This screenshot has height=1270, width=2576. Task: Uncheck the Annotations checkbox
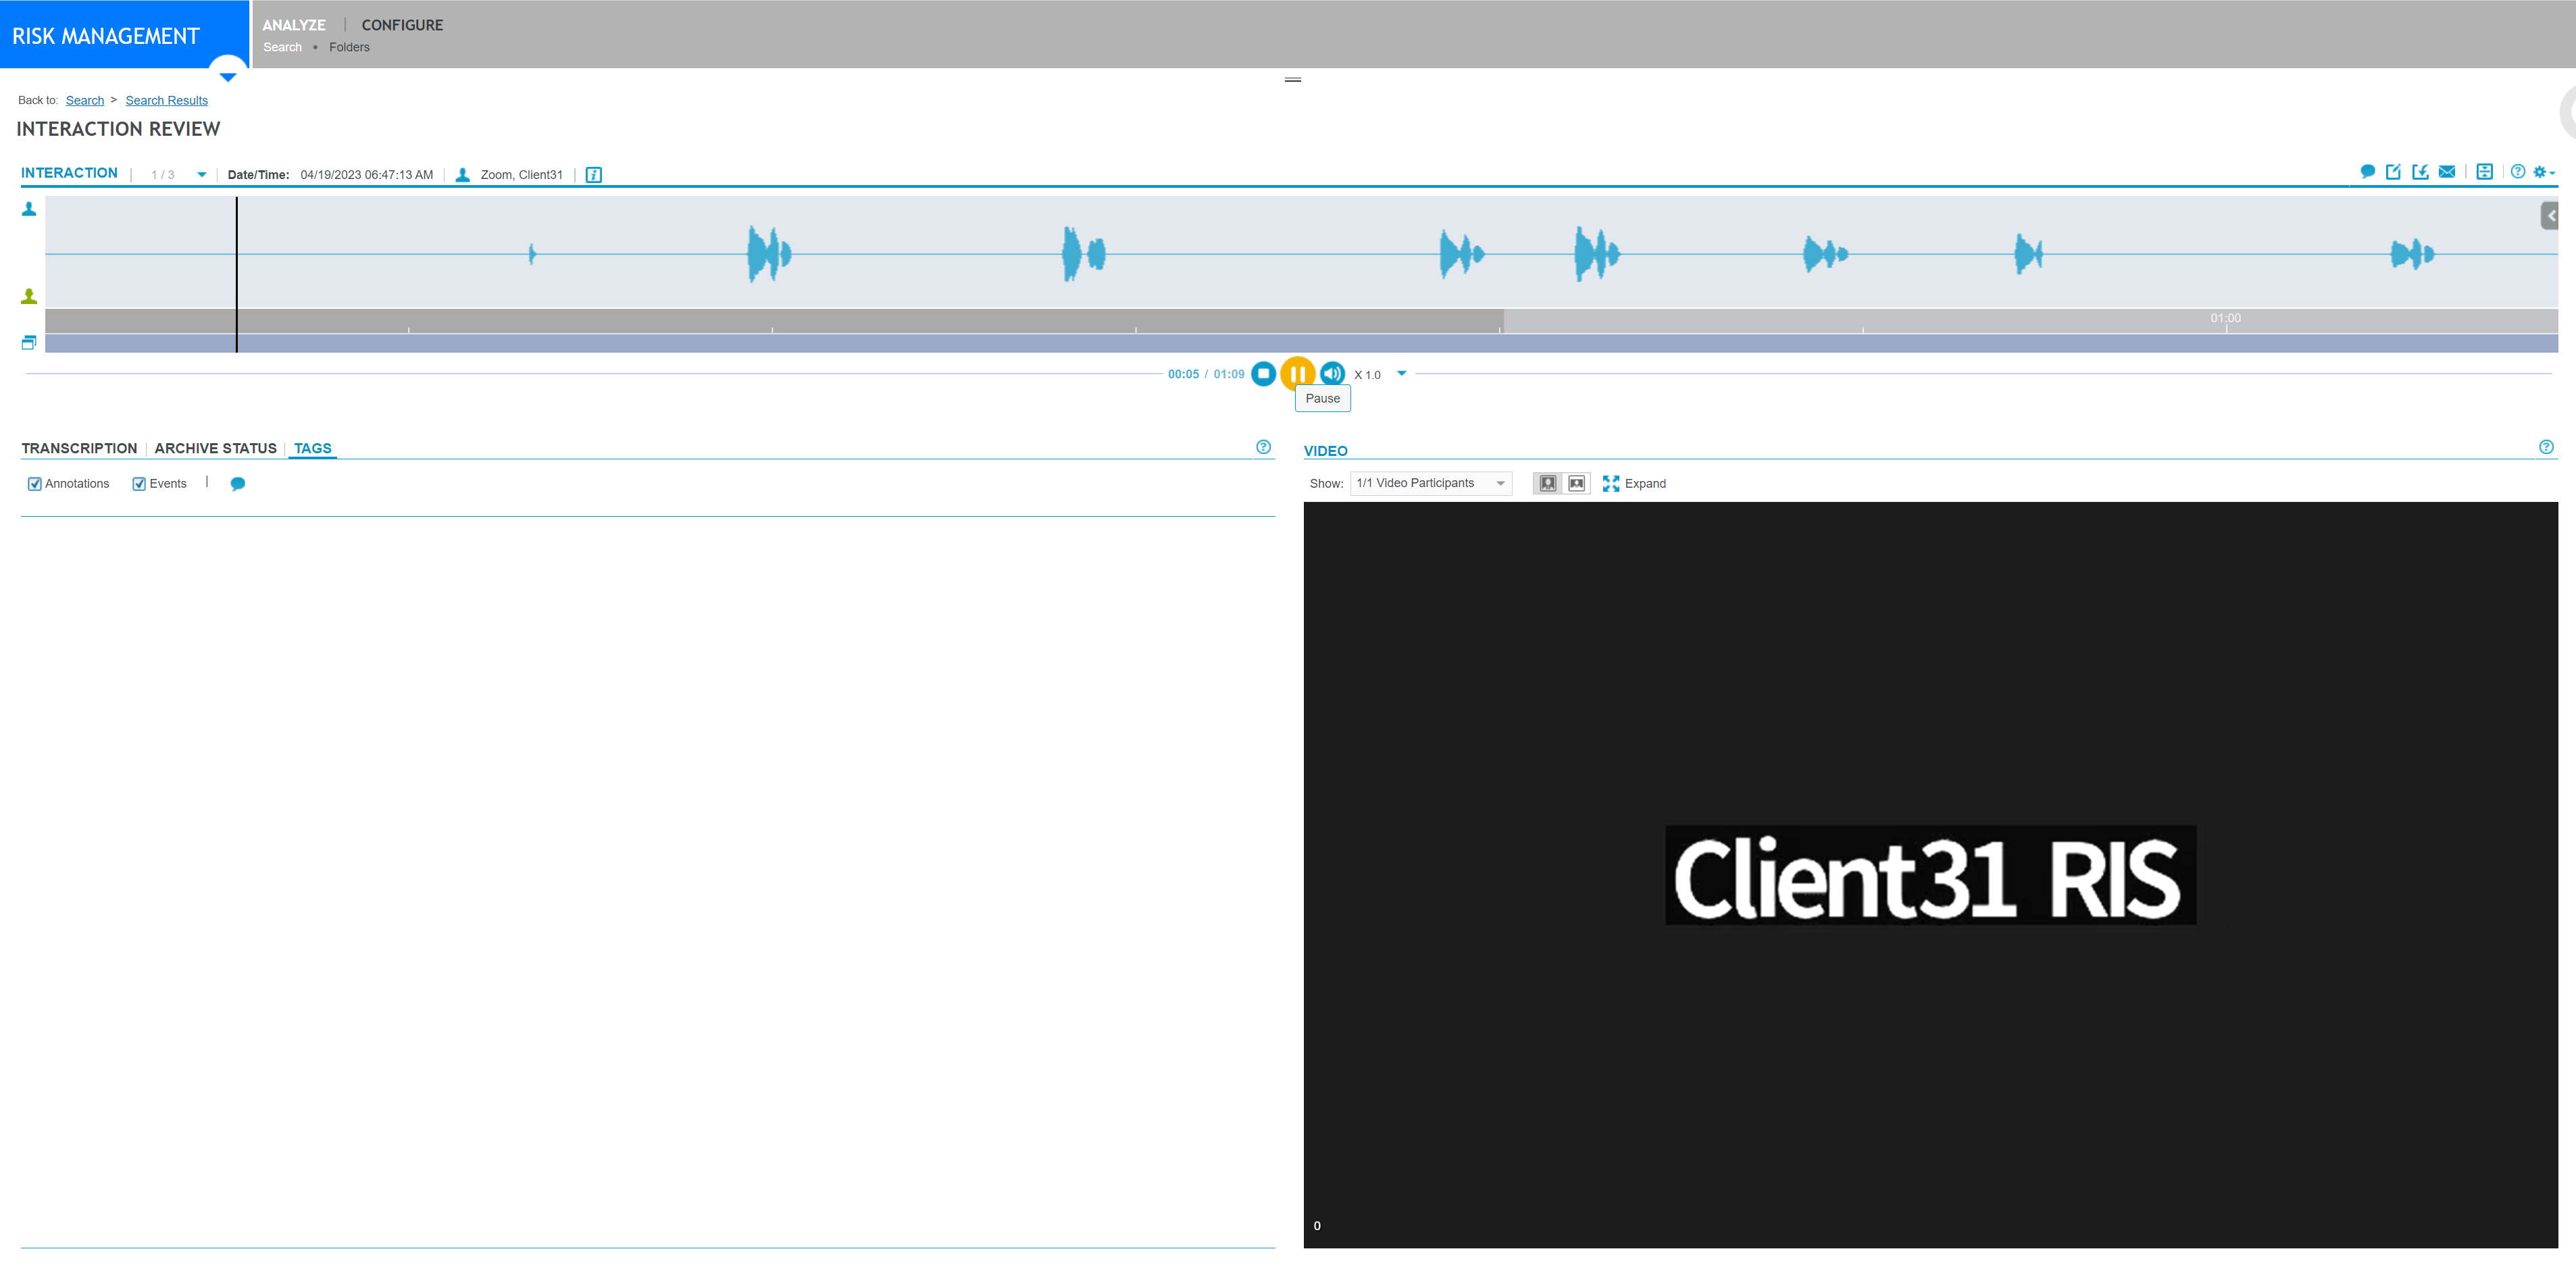(x=35, y=483)
